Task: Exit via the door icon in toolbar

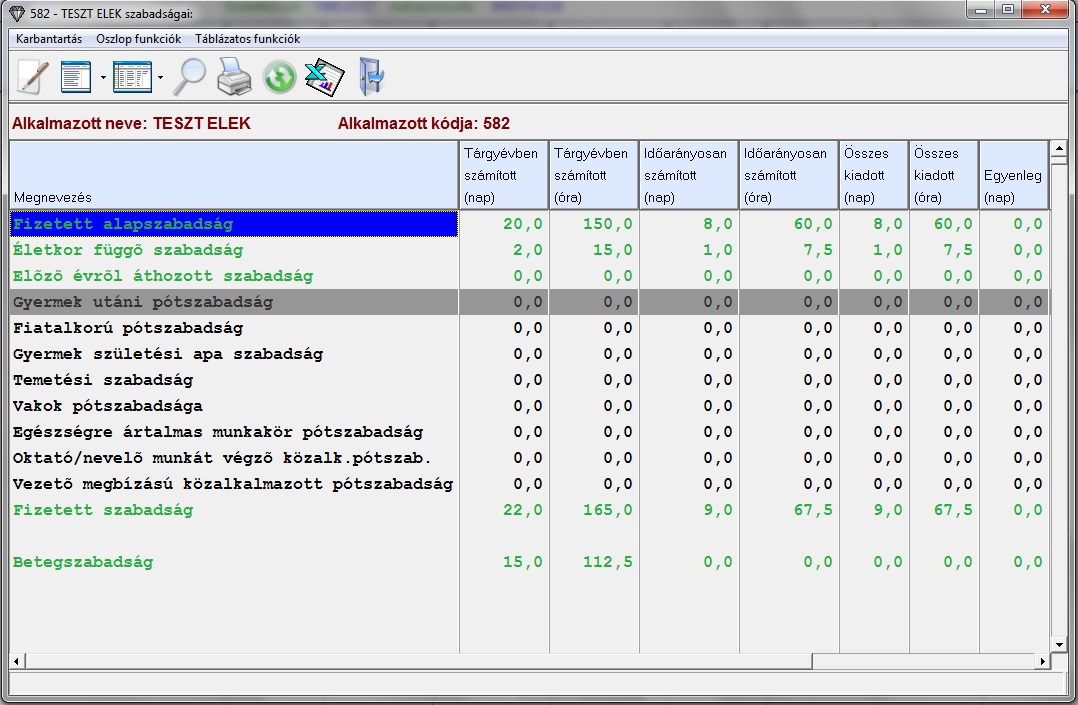Action: pos(371,77)
